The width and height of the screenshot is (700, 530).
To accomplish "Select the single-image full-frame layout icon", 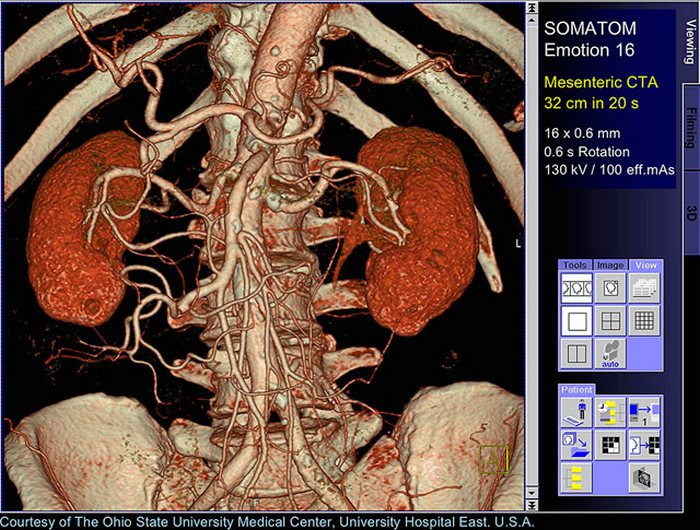I will [x=576, y=321].
